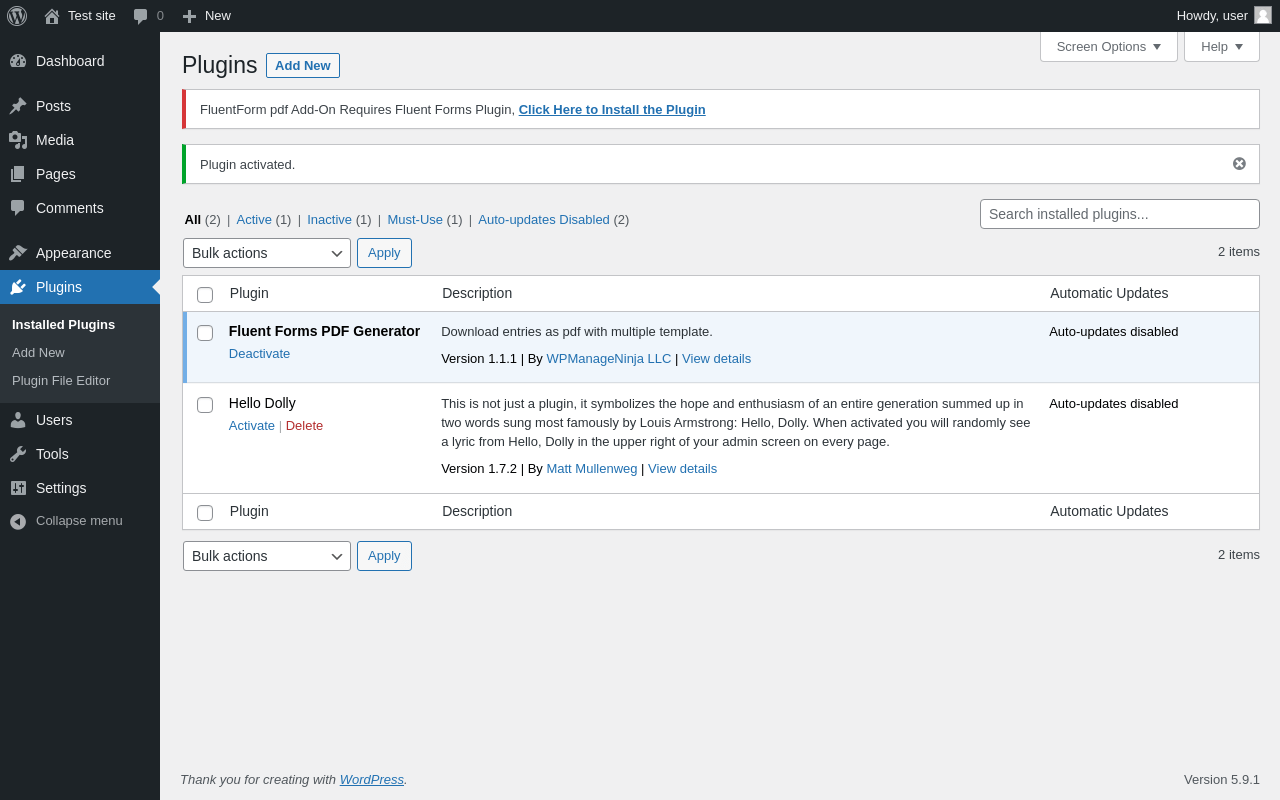The image size is (1280, 800).
Task: Expand the Help dropdown tab
Action: 1221,46
